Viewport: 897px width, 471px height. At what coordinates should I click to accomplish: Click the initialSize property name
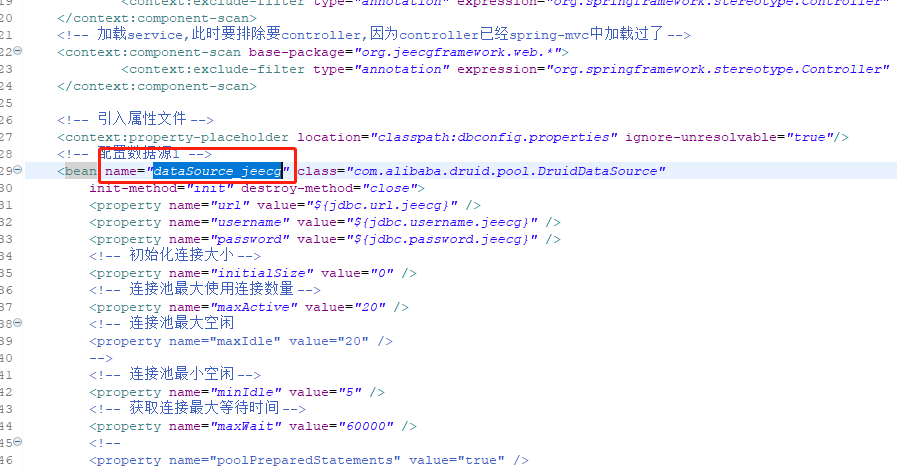pyautogui.click(x=262, y=273)
